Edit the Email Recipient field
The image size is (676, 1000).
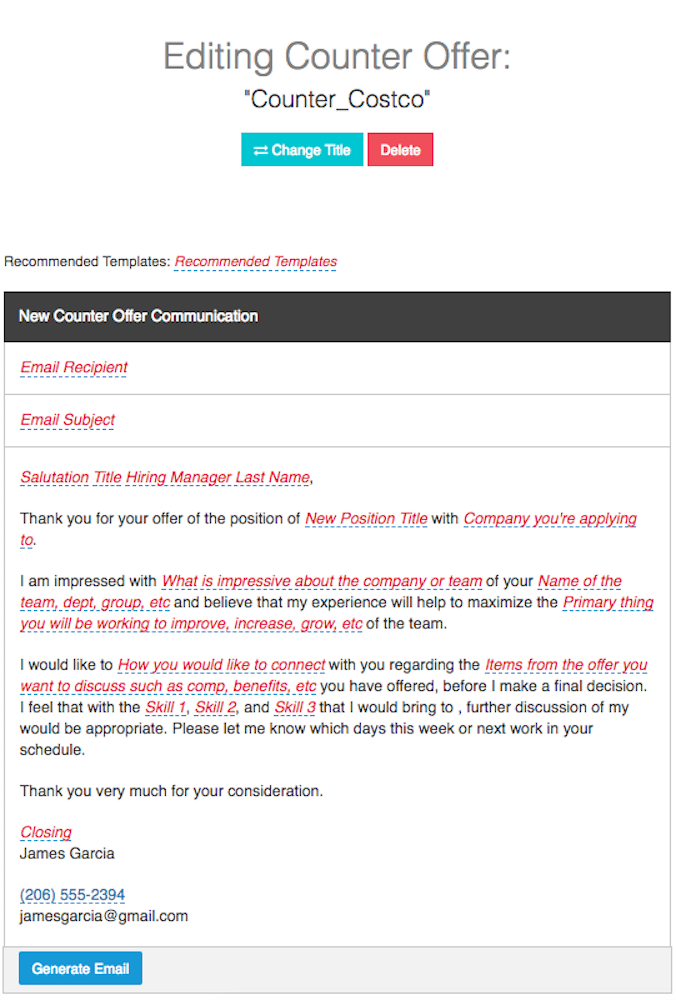(74, 368)
